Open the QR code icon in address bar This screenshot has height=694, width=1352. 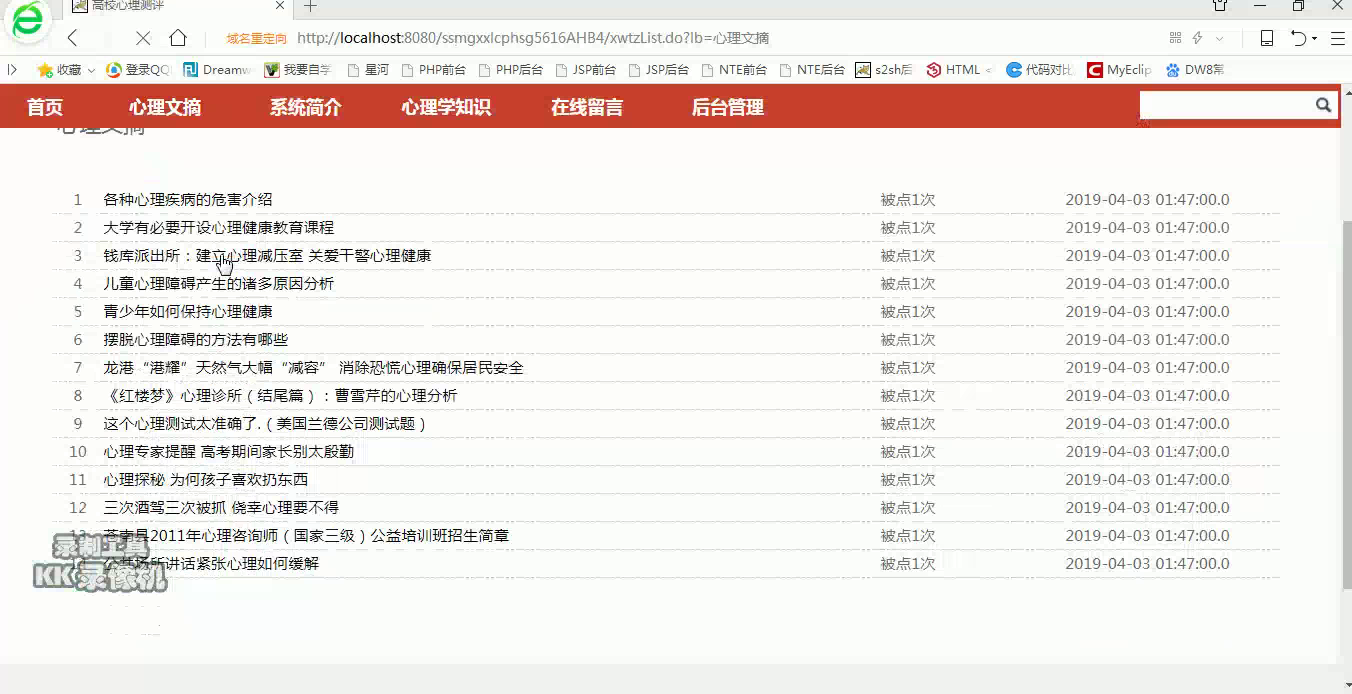click(x=1175, y=38)
